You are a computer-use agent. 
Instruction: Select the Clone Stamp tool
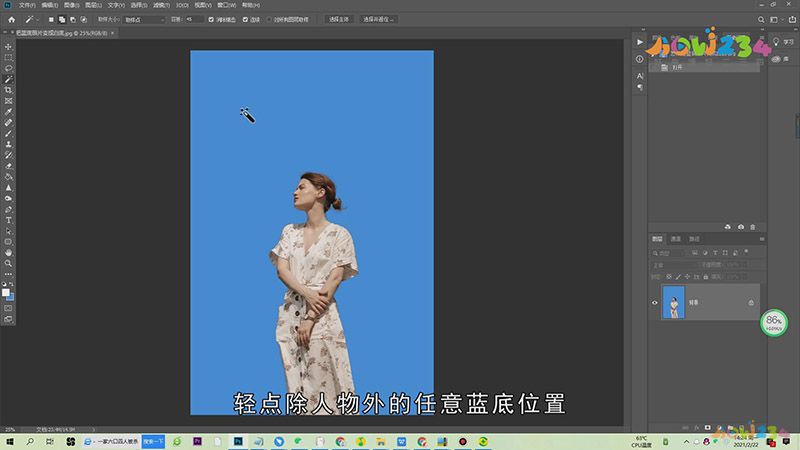click(x=8, y=144)
